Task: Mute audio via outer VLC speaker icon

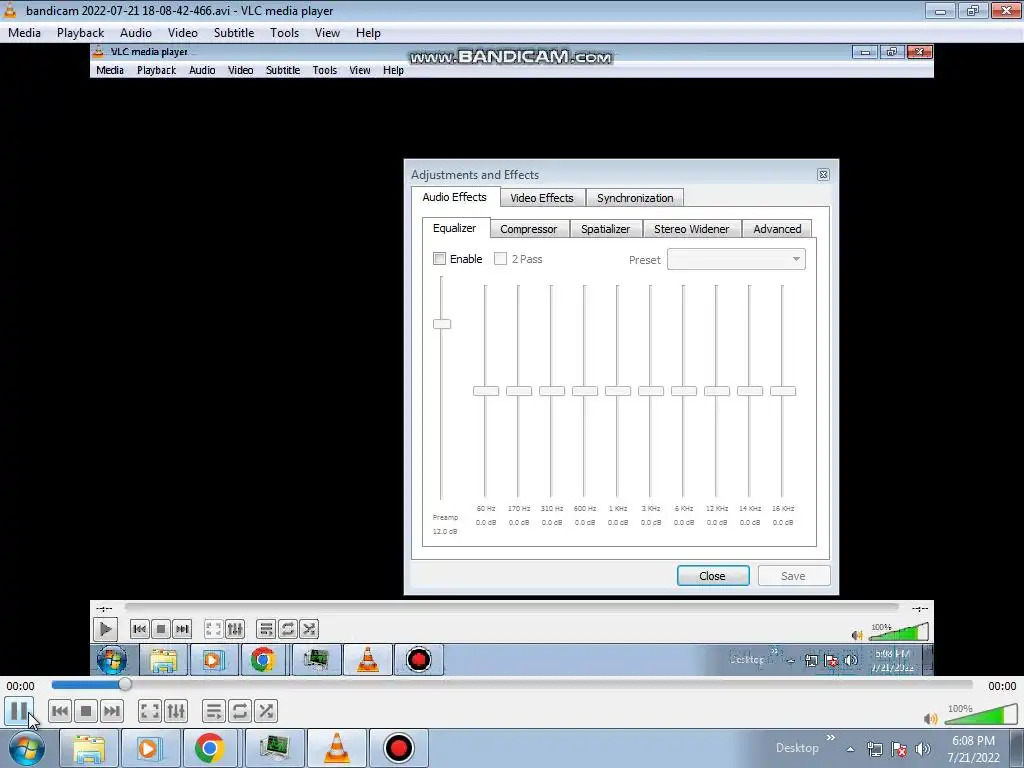Action: coord(931,718)
